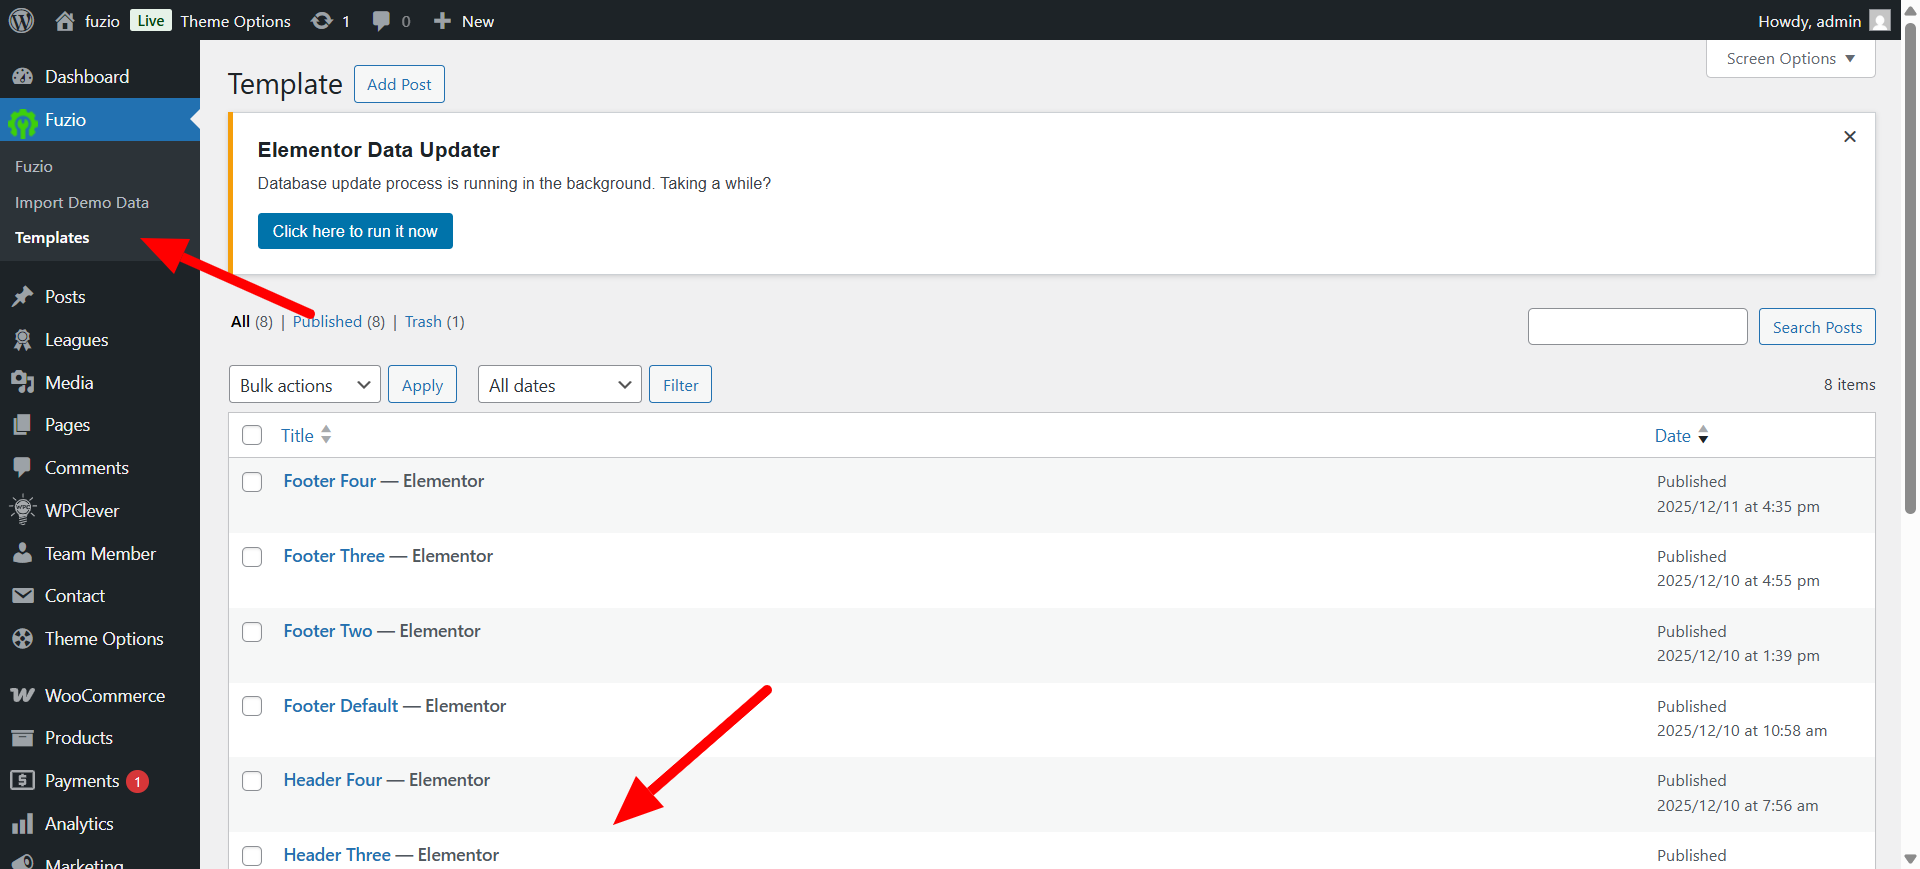This screenshot has height=869, width=1920.
Task: Open the Fuzio submenu item
Action: (34, 167)
